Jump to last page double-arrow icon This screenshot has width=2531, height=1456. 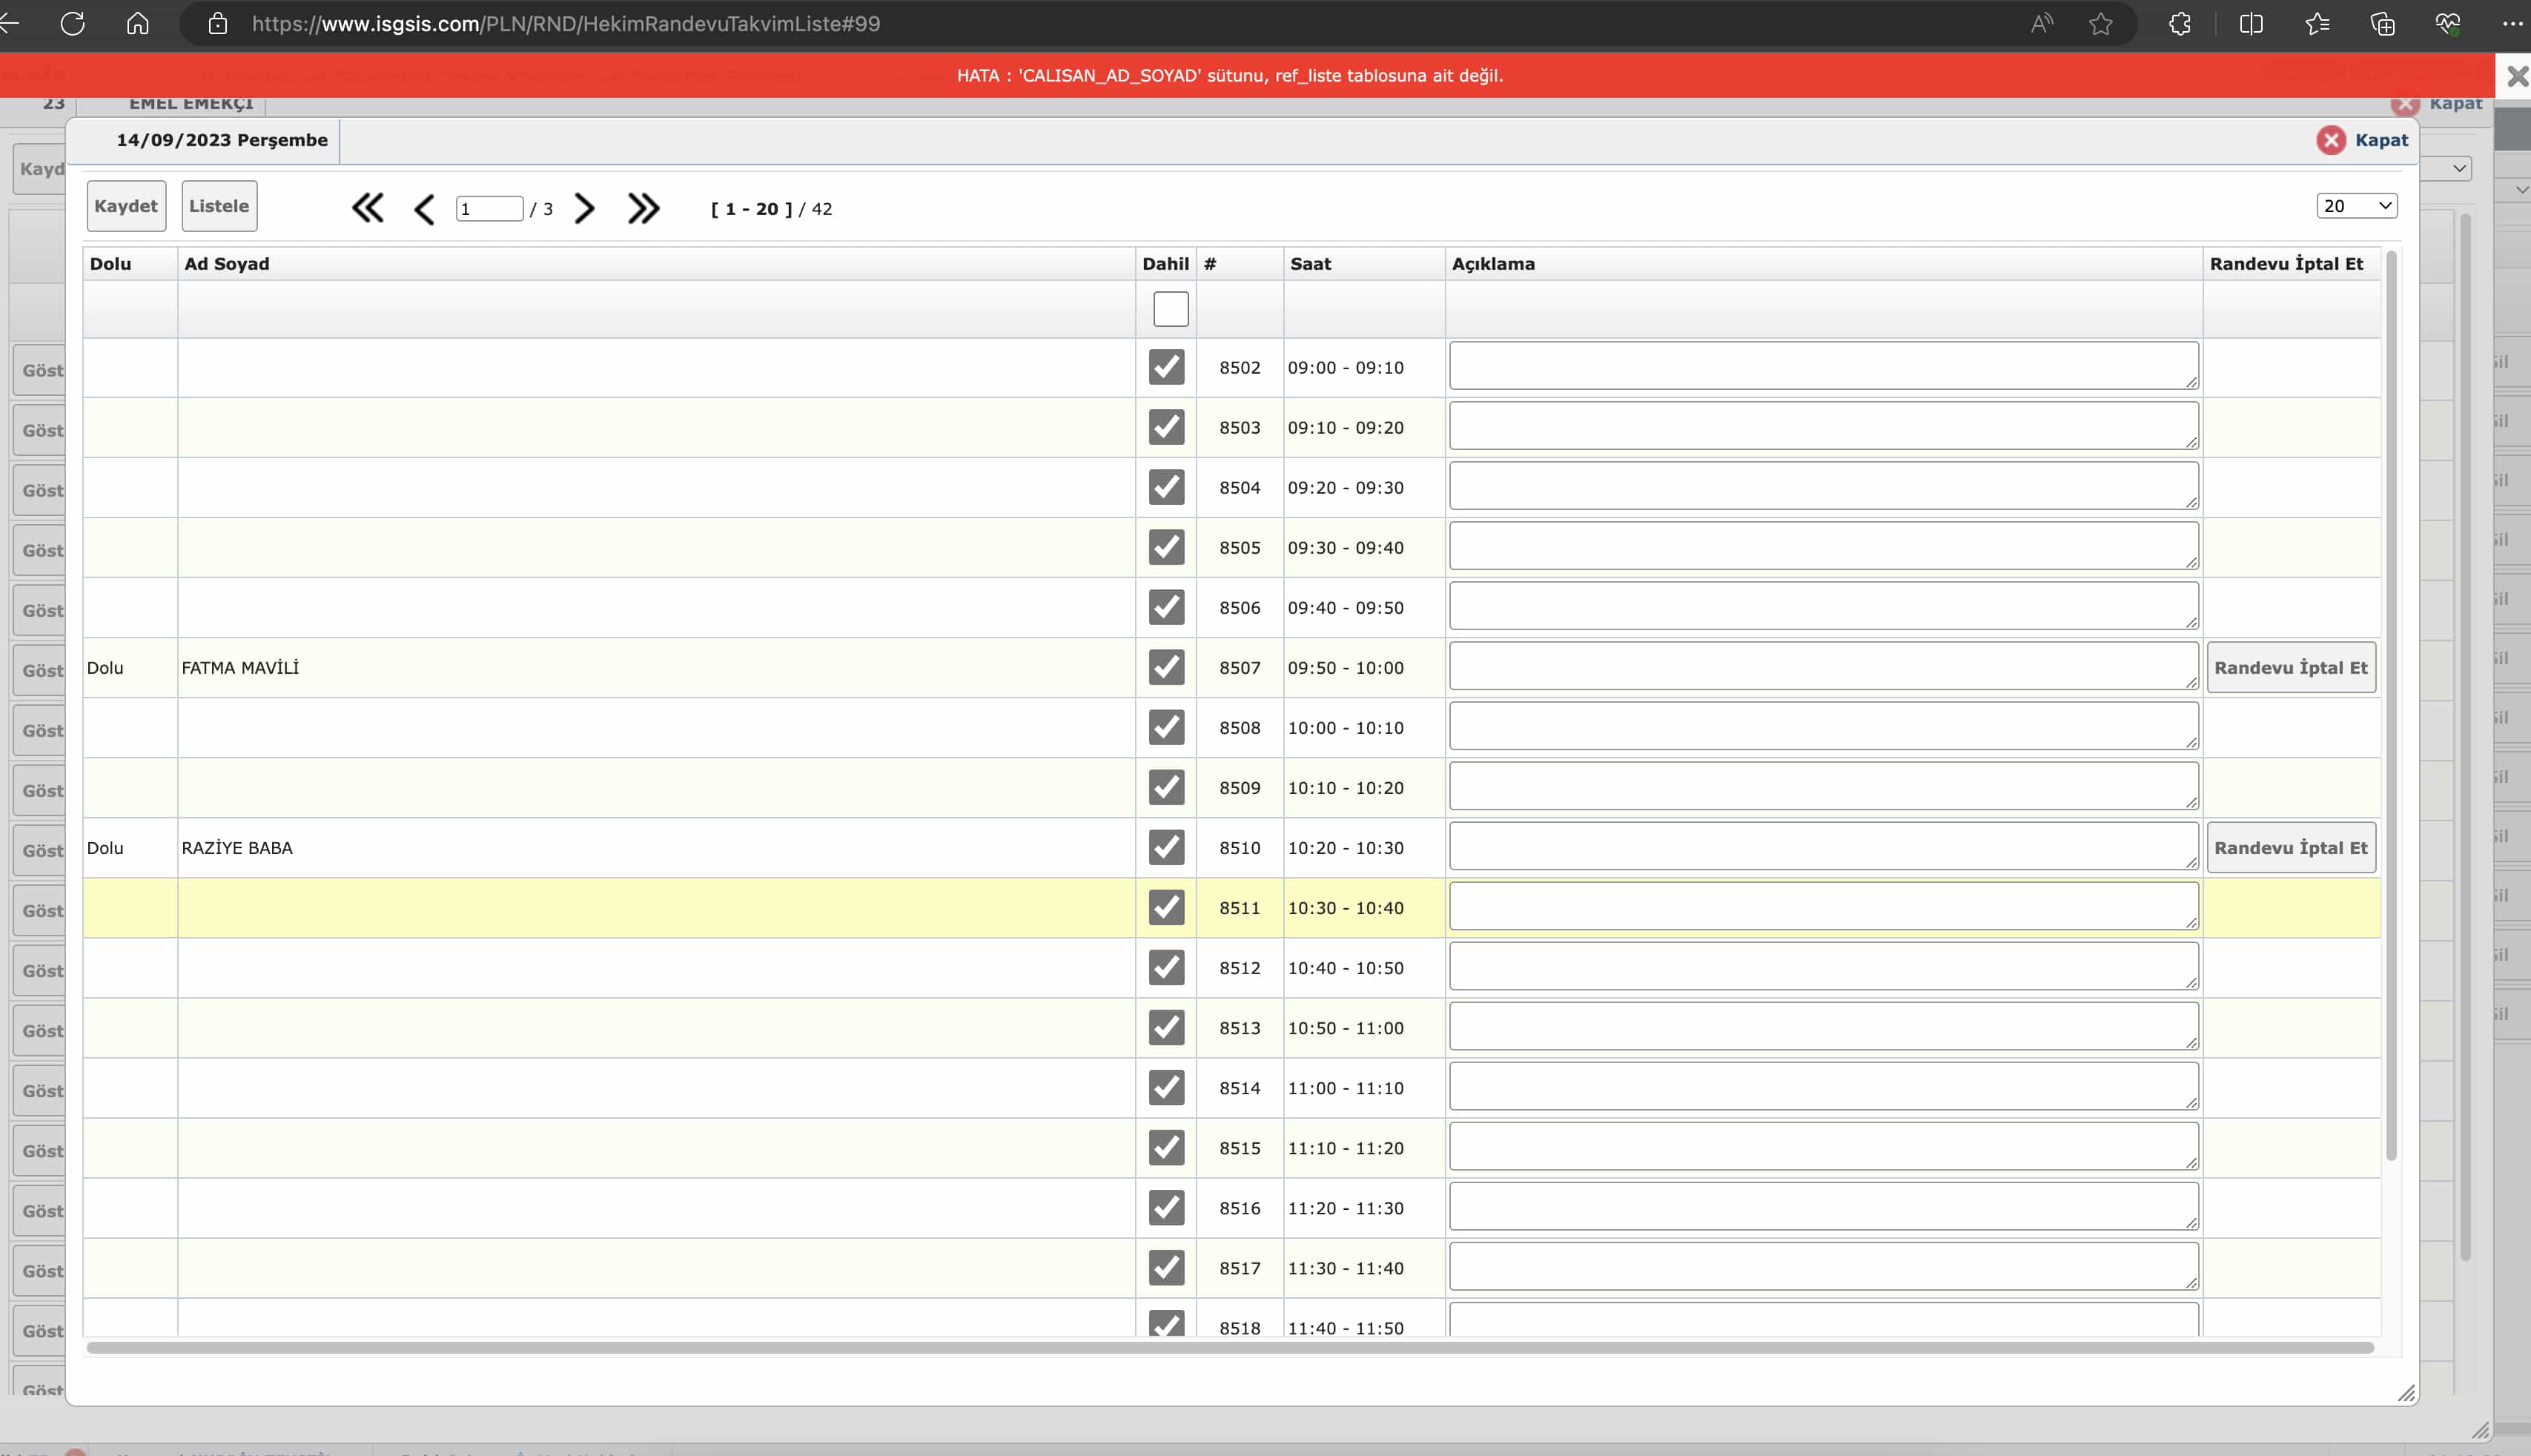click(x=643, y=208)
